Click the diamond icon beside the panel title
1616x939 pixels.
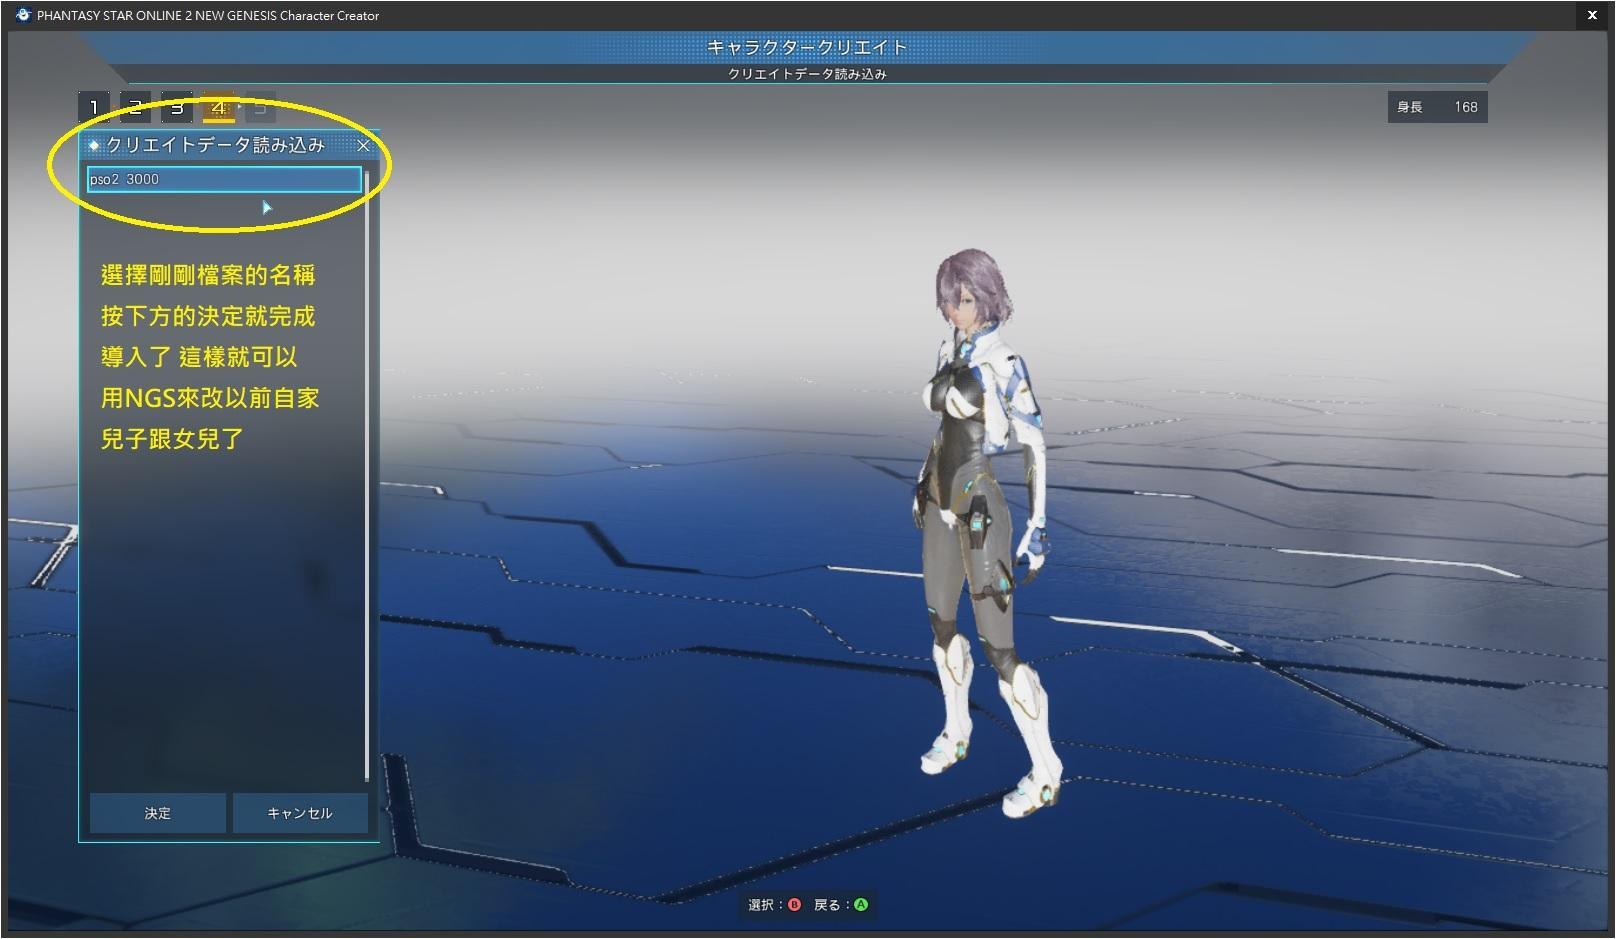click(x=94, y=145)
